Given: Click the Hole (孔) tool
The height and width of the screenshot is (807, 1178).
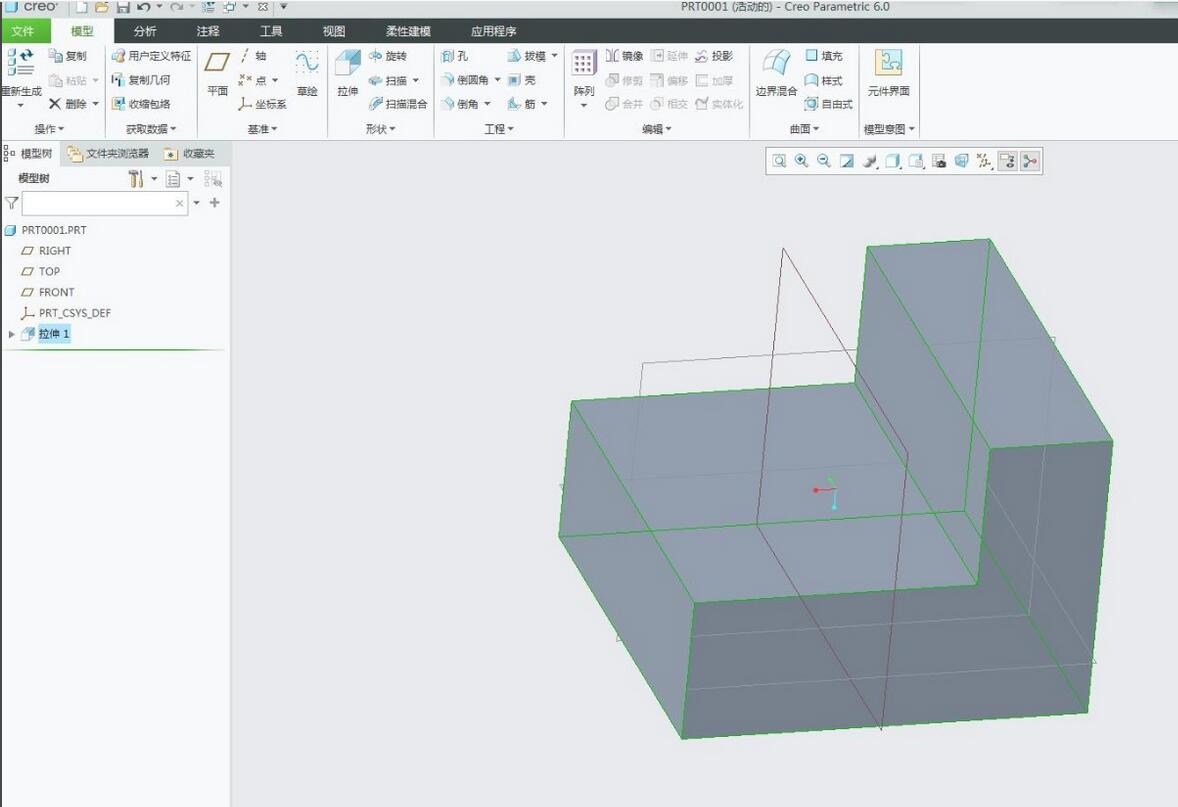Looking at the screenshot, I should coord(455,56).
